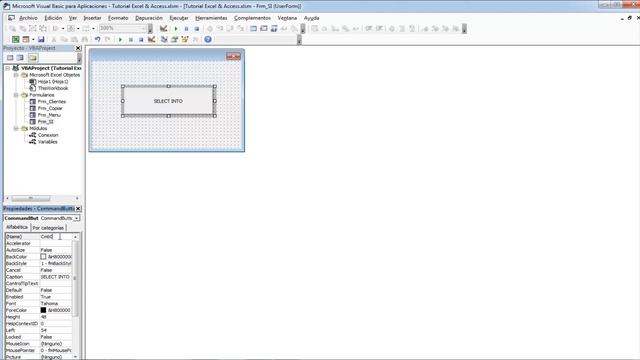Click the Redo arrow icon

click(108, 39)
